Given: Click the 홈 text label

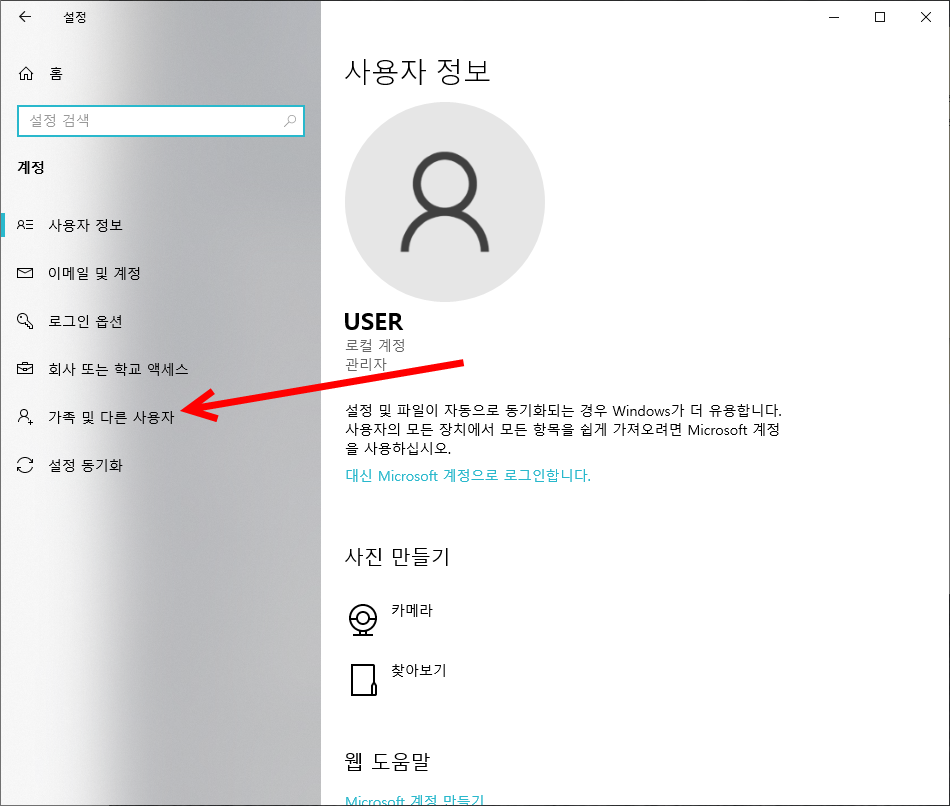Looking at the screenshot, I should (56, 74).
